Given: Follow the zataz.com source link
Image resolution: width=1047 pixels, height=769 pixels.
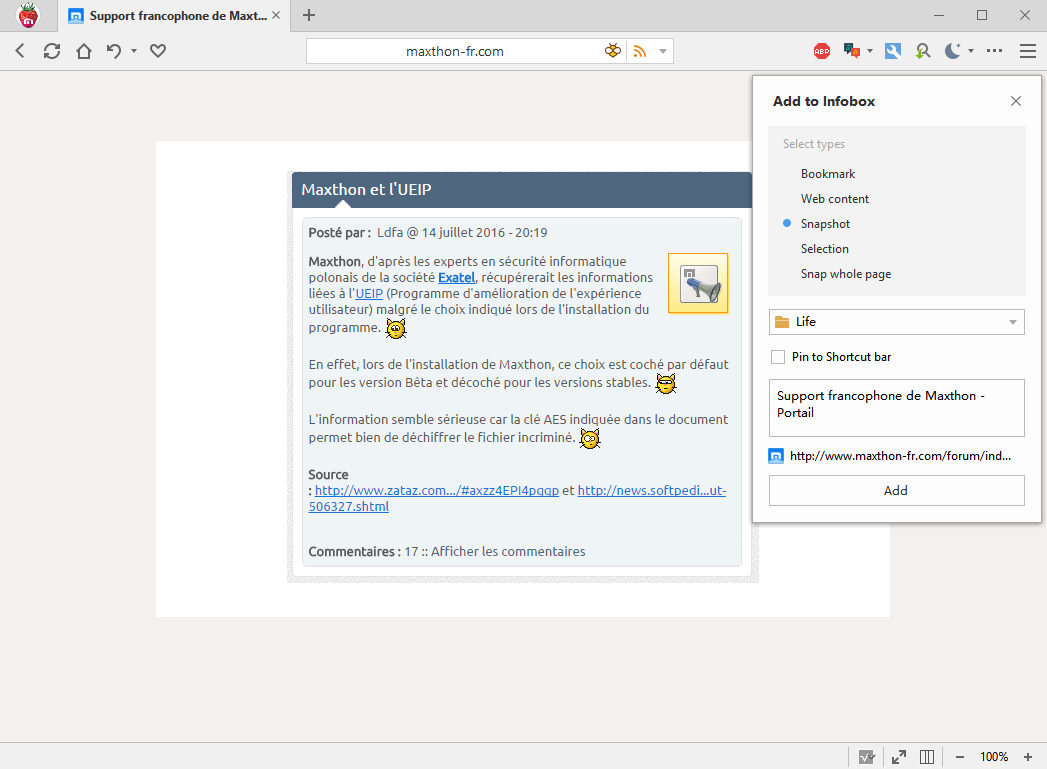Looking at the screenshot, I should click(x=437, y=491).
